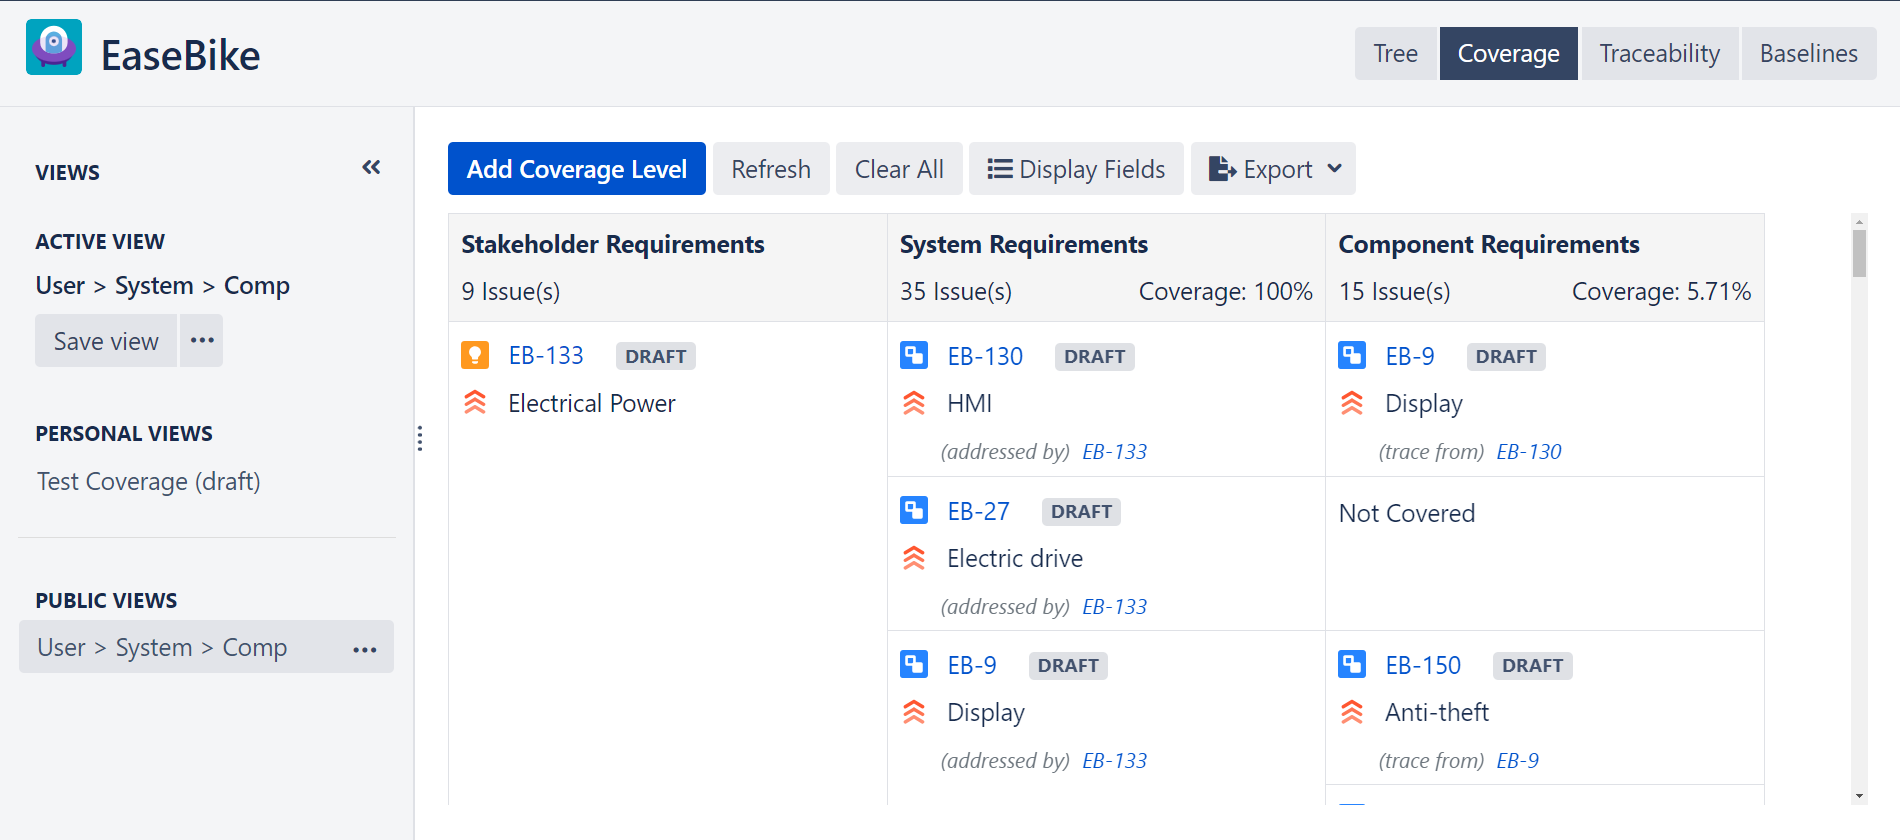
Task: Click the scroll down arrow of the coverage table
Action: click(1859, 796)
